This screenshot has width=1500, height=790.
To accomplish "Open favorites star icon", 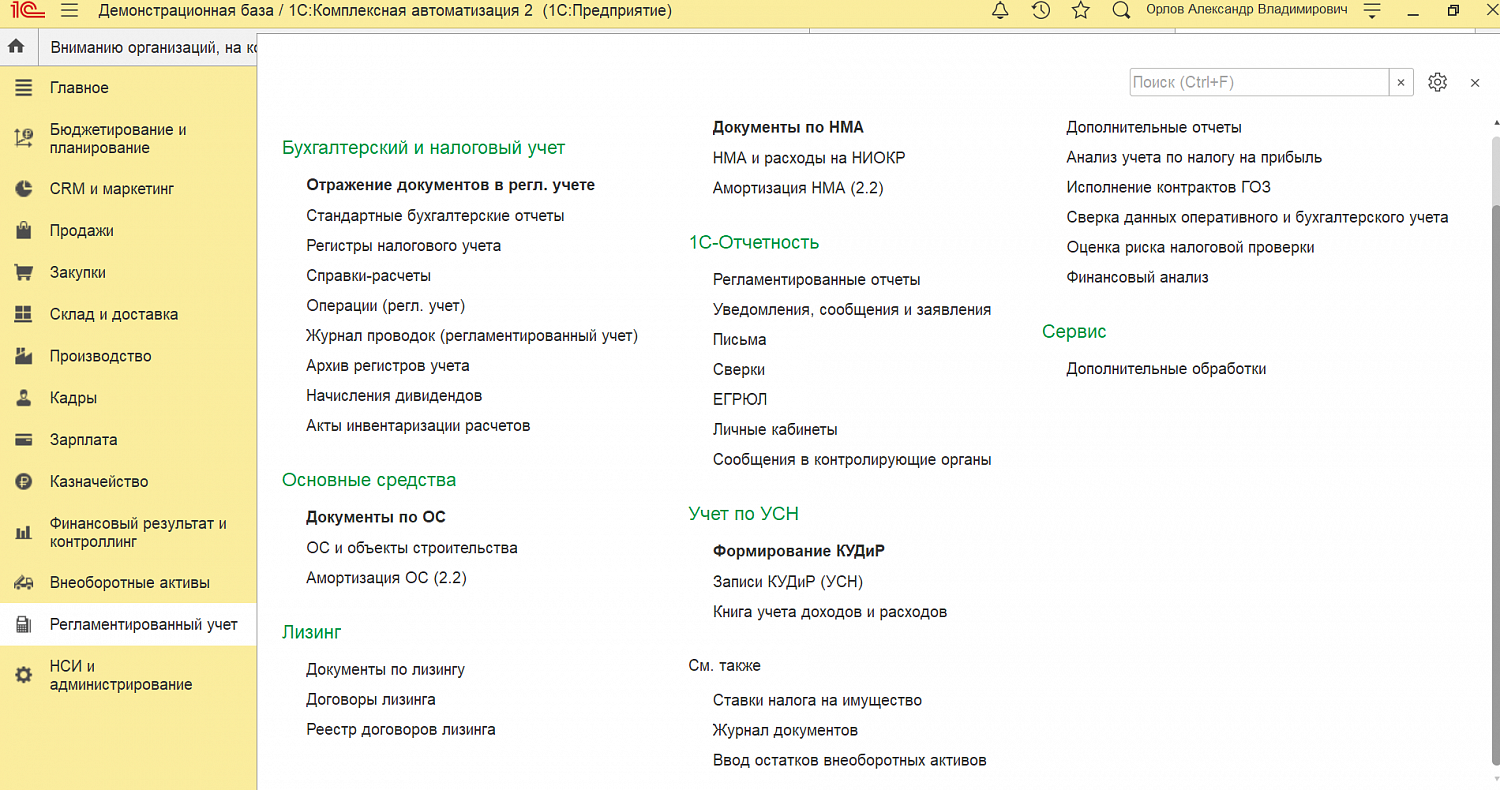I will [1080, 11].
